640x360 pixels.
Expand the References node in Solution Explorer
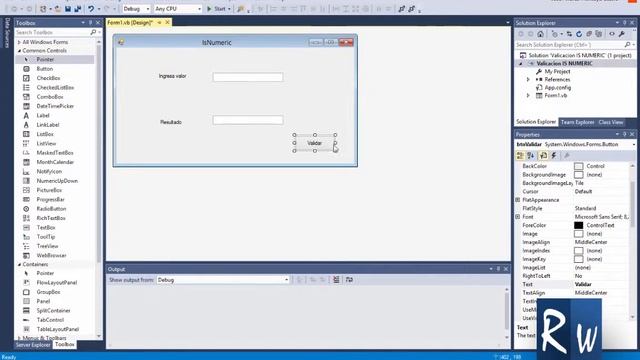[528, 80]
